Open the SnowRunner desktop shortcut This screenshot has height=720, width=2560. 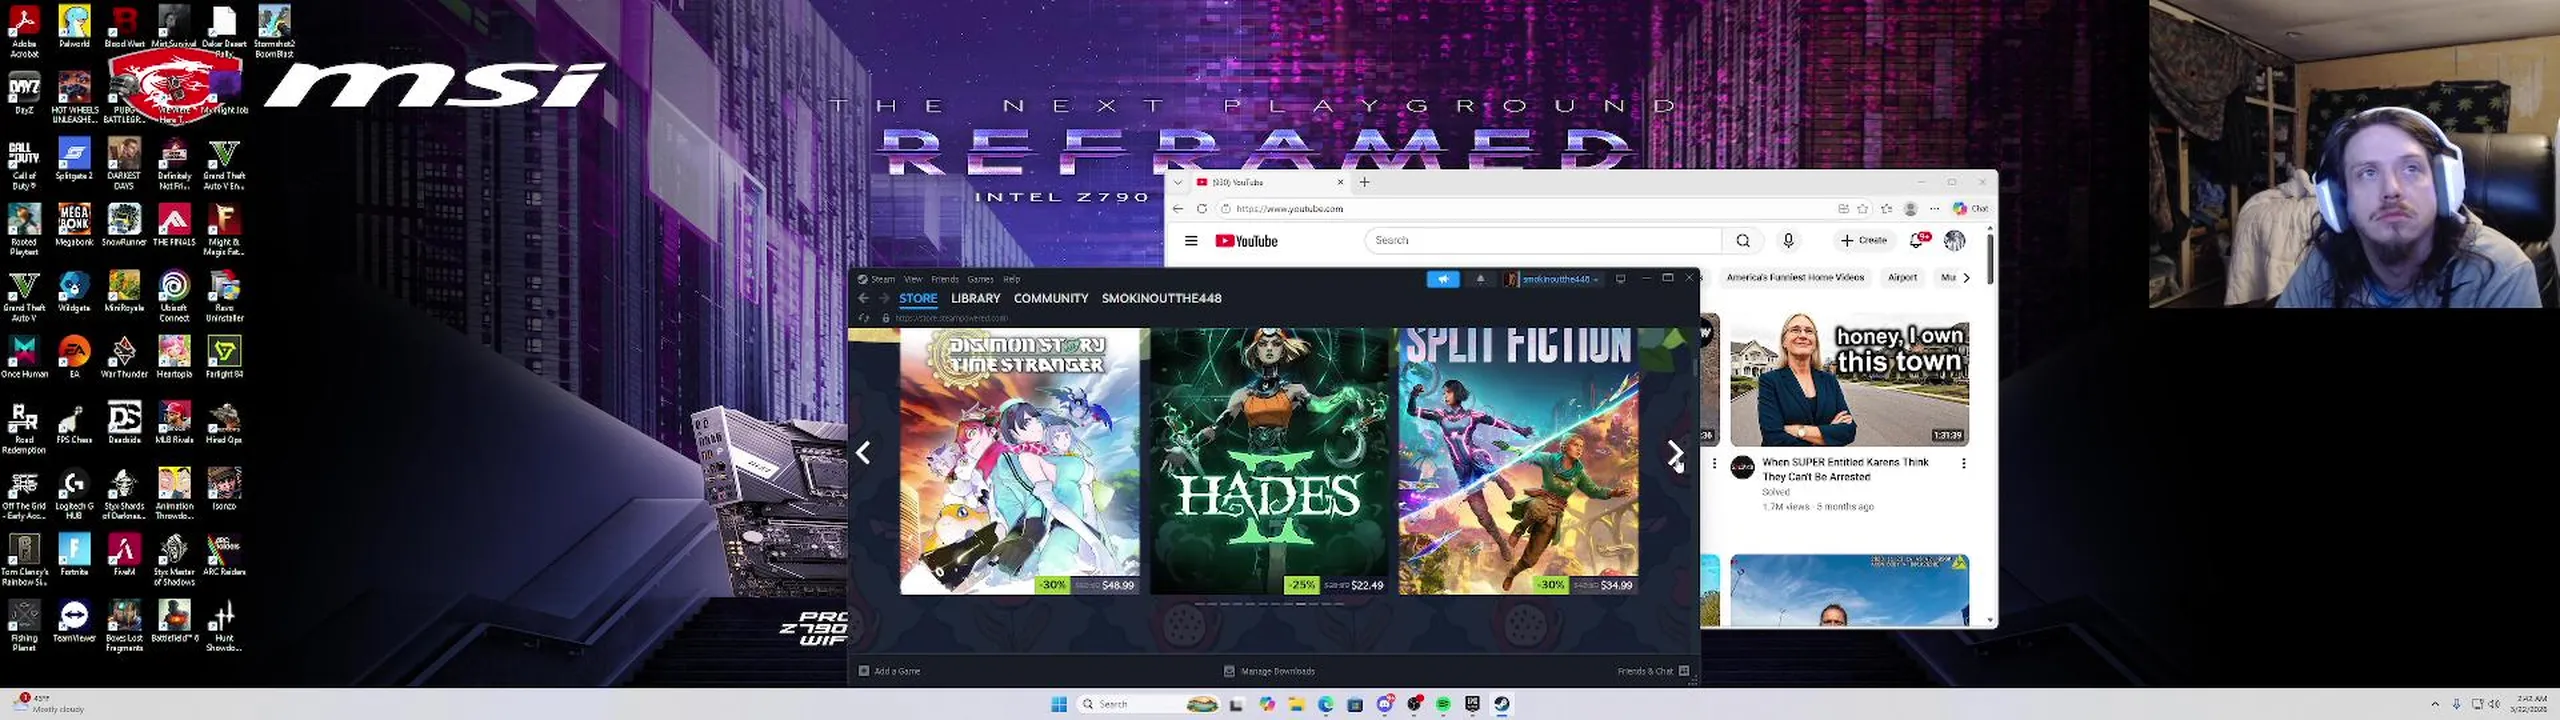124,226
